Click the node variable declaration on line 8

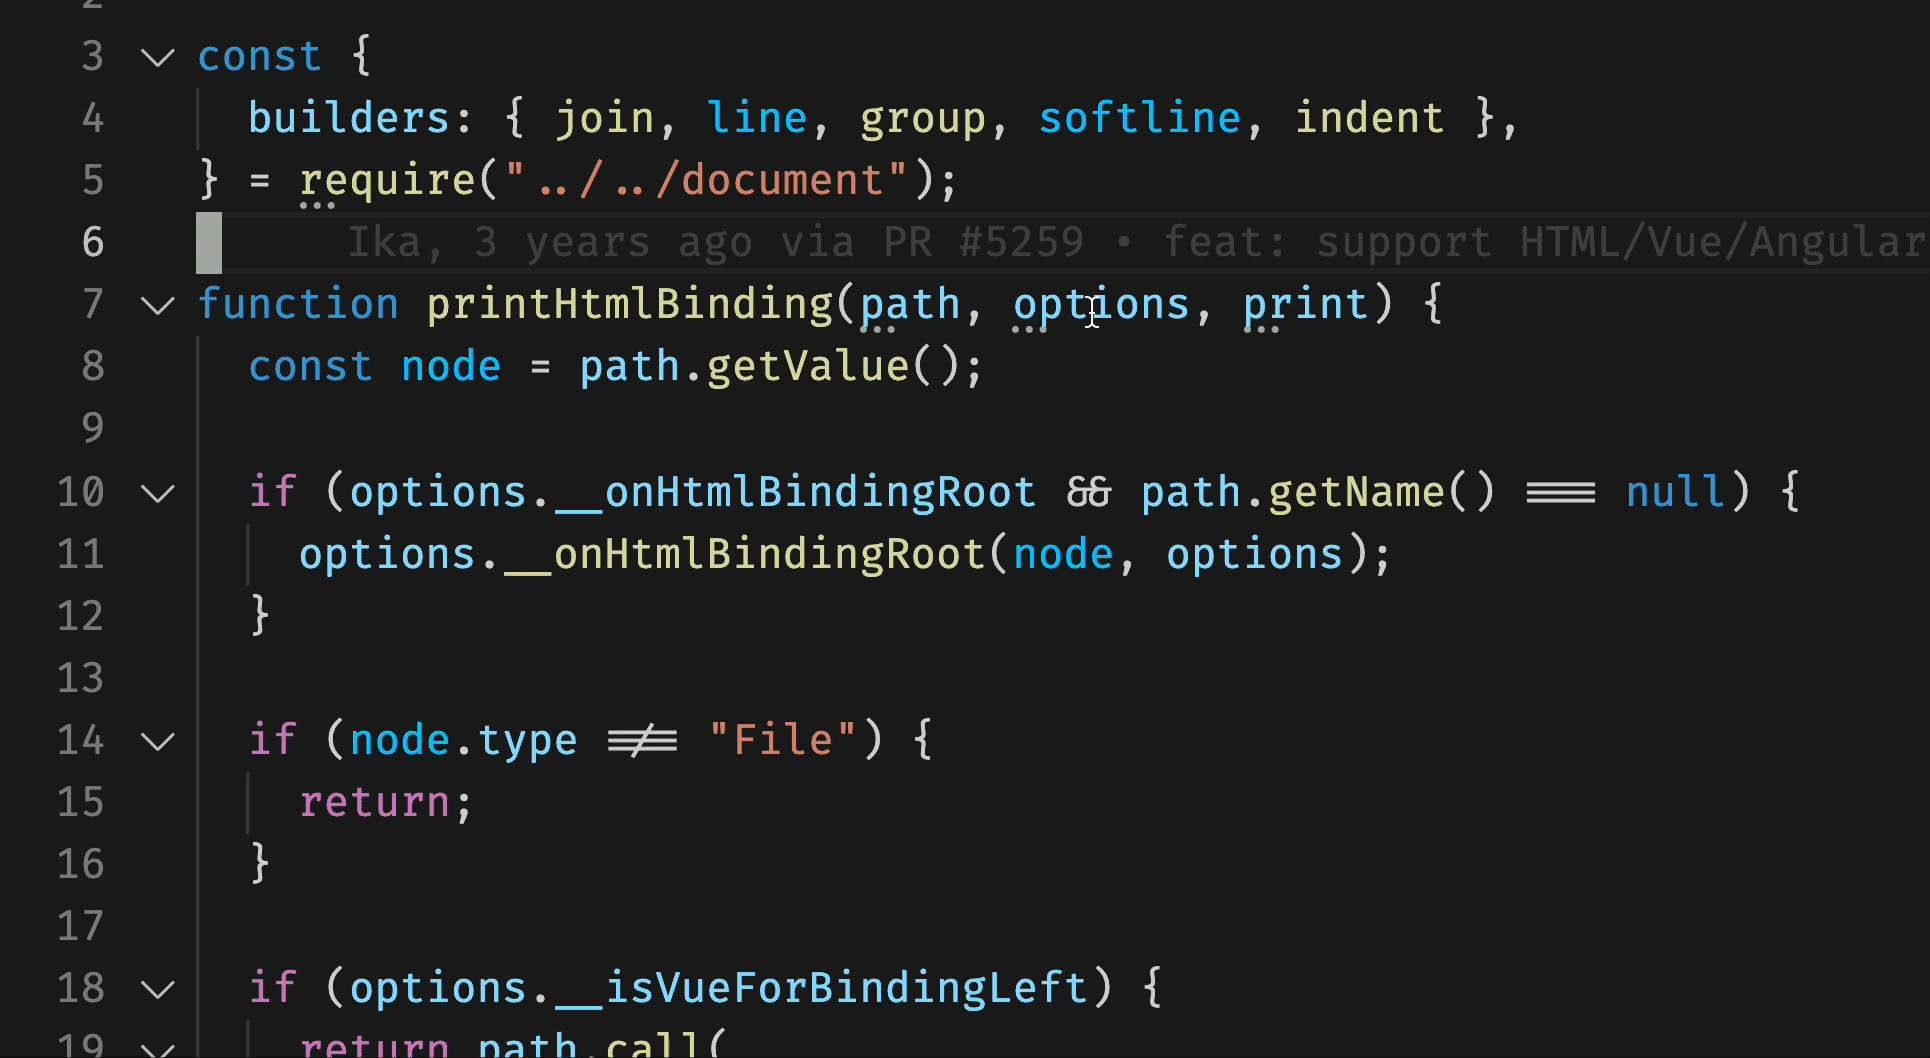point(451,367)
